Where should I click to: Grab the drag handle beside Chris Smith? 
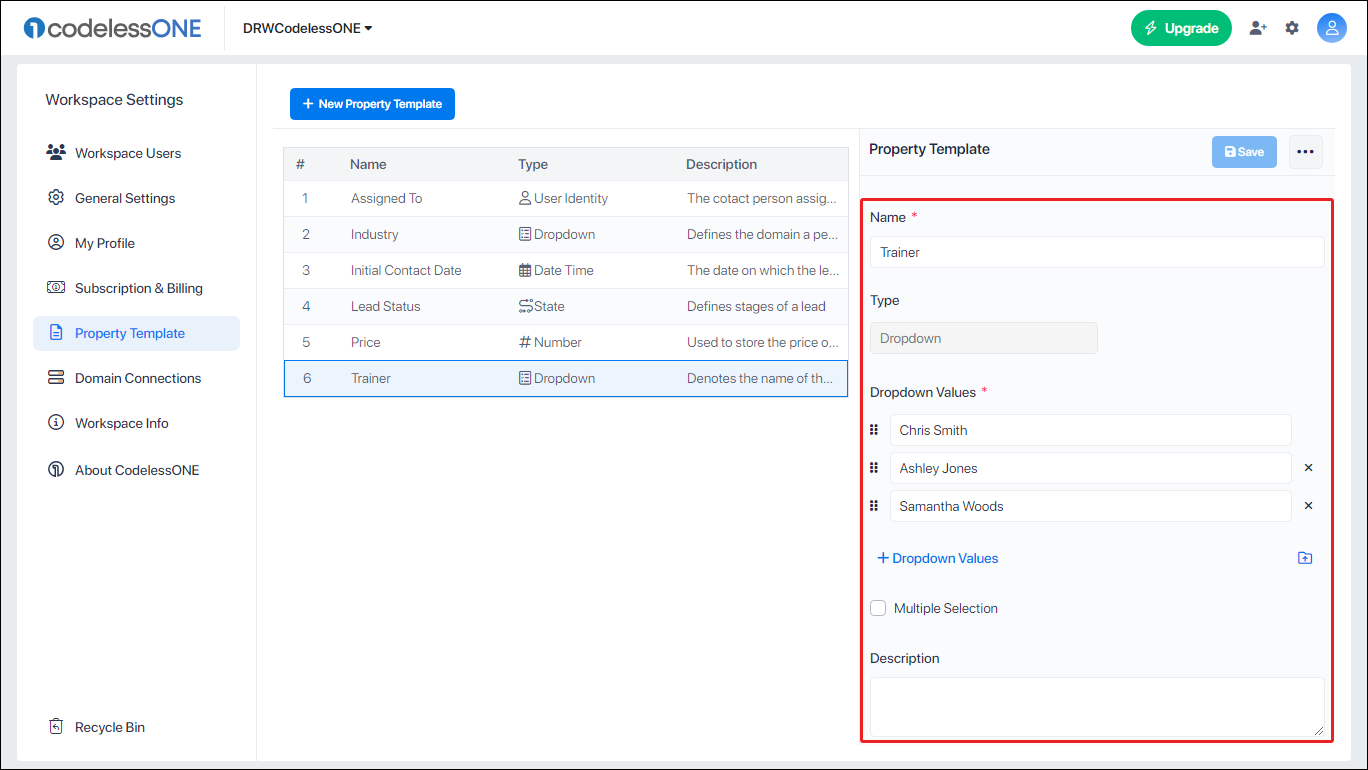coord(874,430)
